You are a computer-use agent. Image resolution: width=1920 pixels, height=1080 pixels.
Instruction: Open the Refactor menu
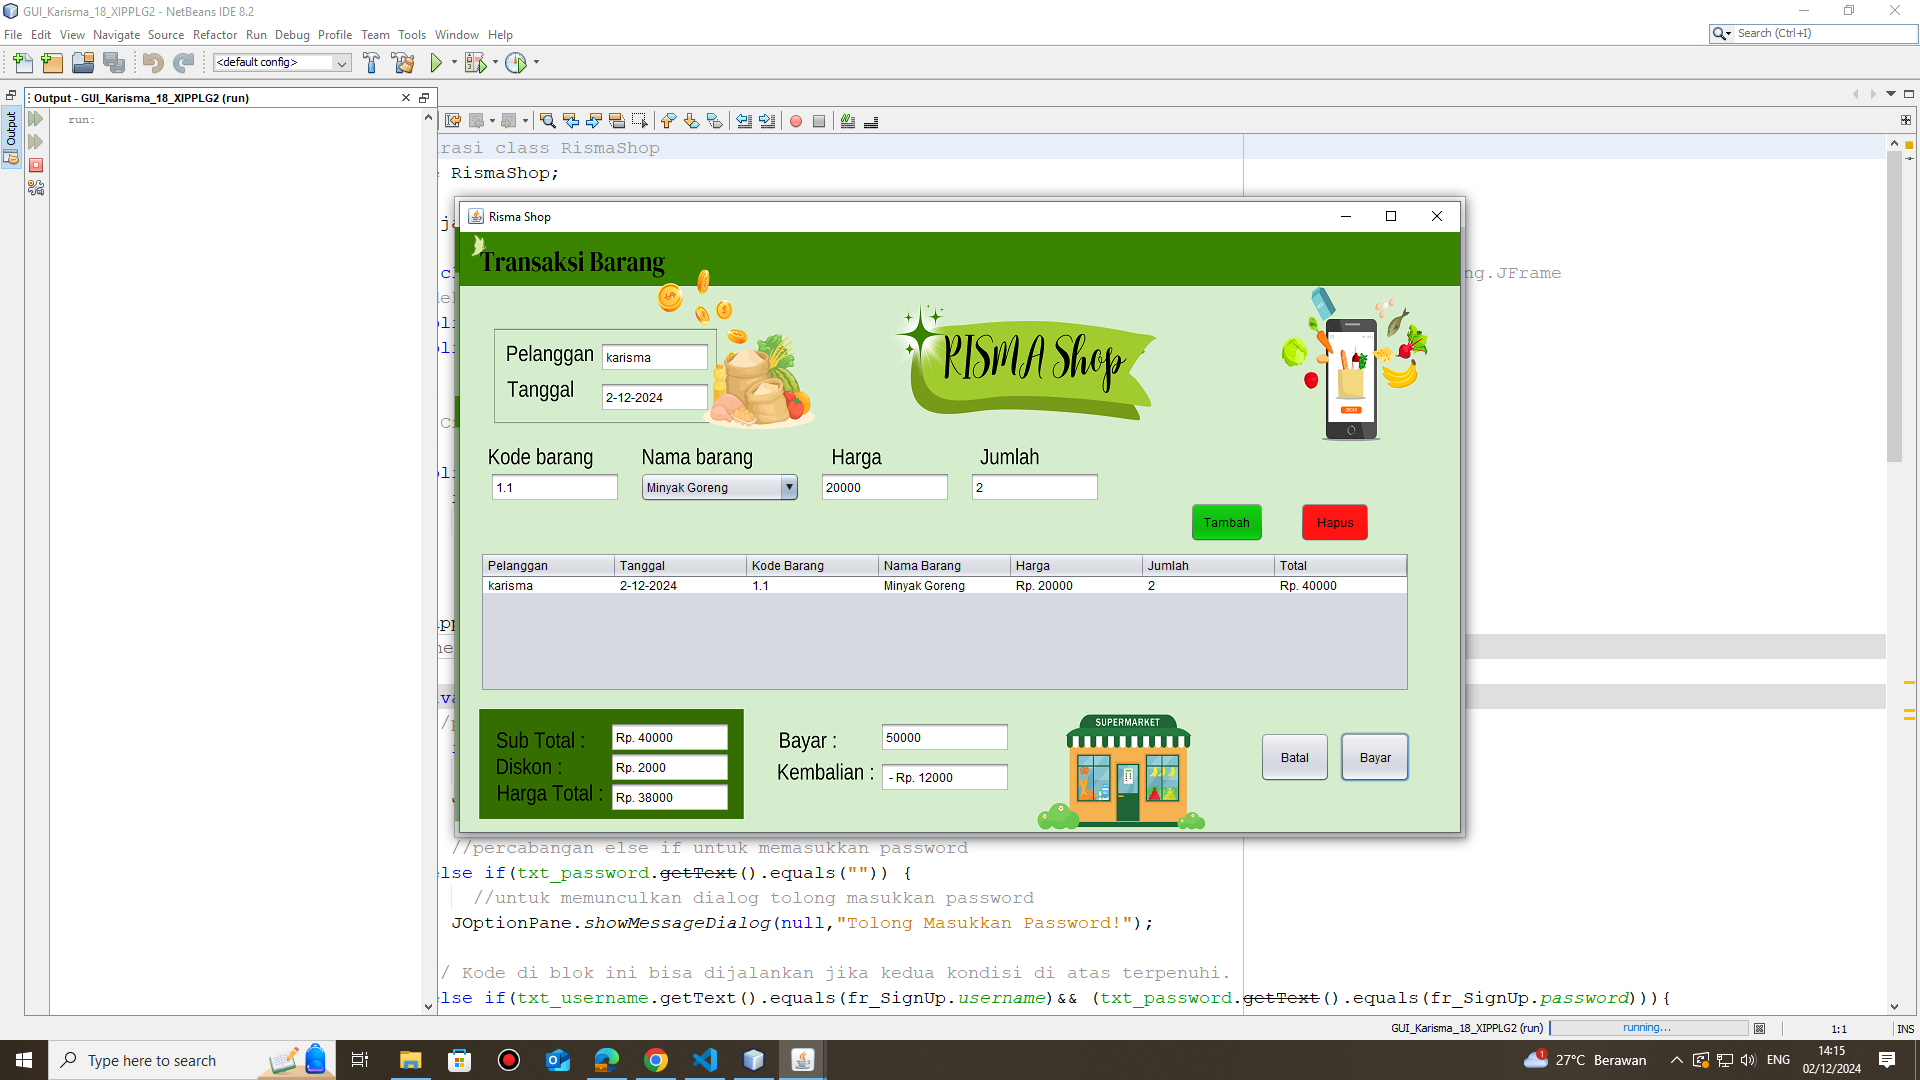[x=214, y=35]
